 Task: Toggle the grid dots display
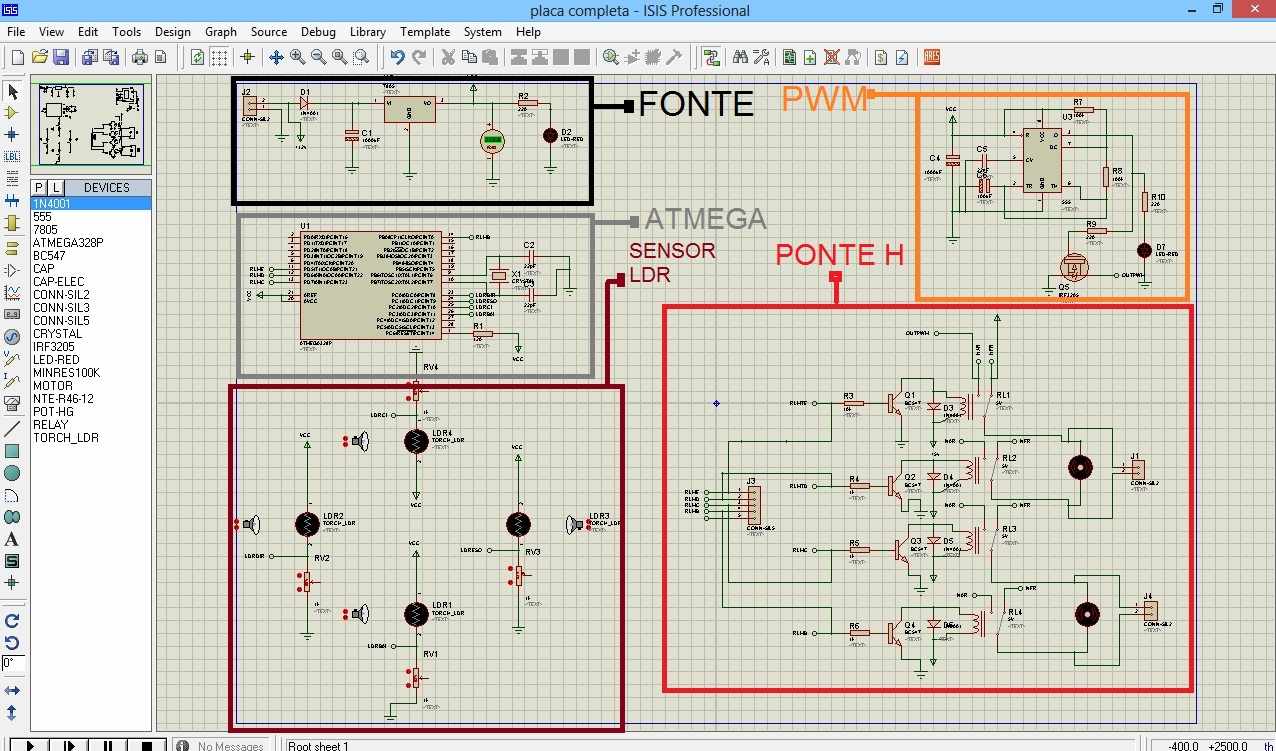coord(219,57)
